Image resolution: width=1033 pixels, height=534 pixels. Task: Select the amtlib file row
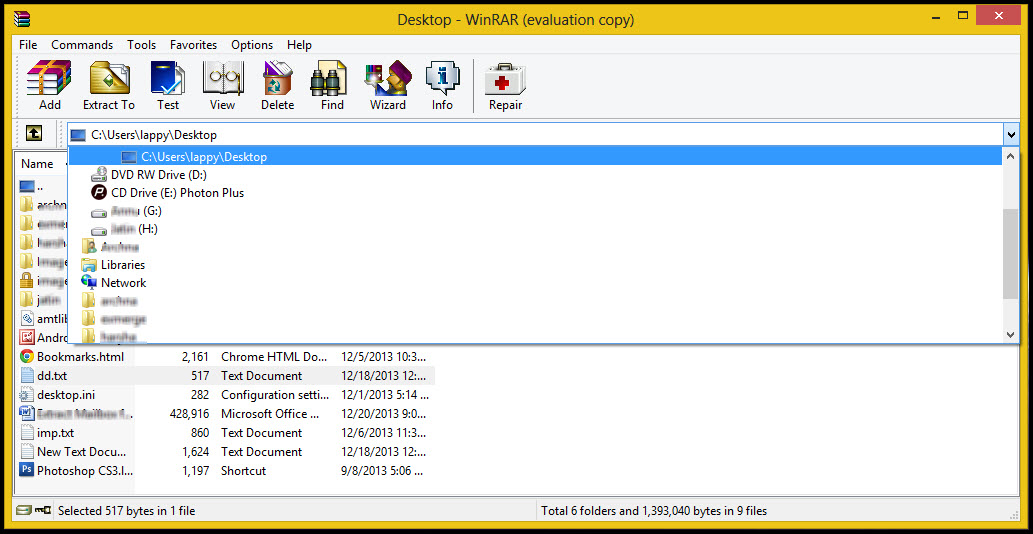pos(42,318)
